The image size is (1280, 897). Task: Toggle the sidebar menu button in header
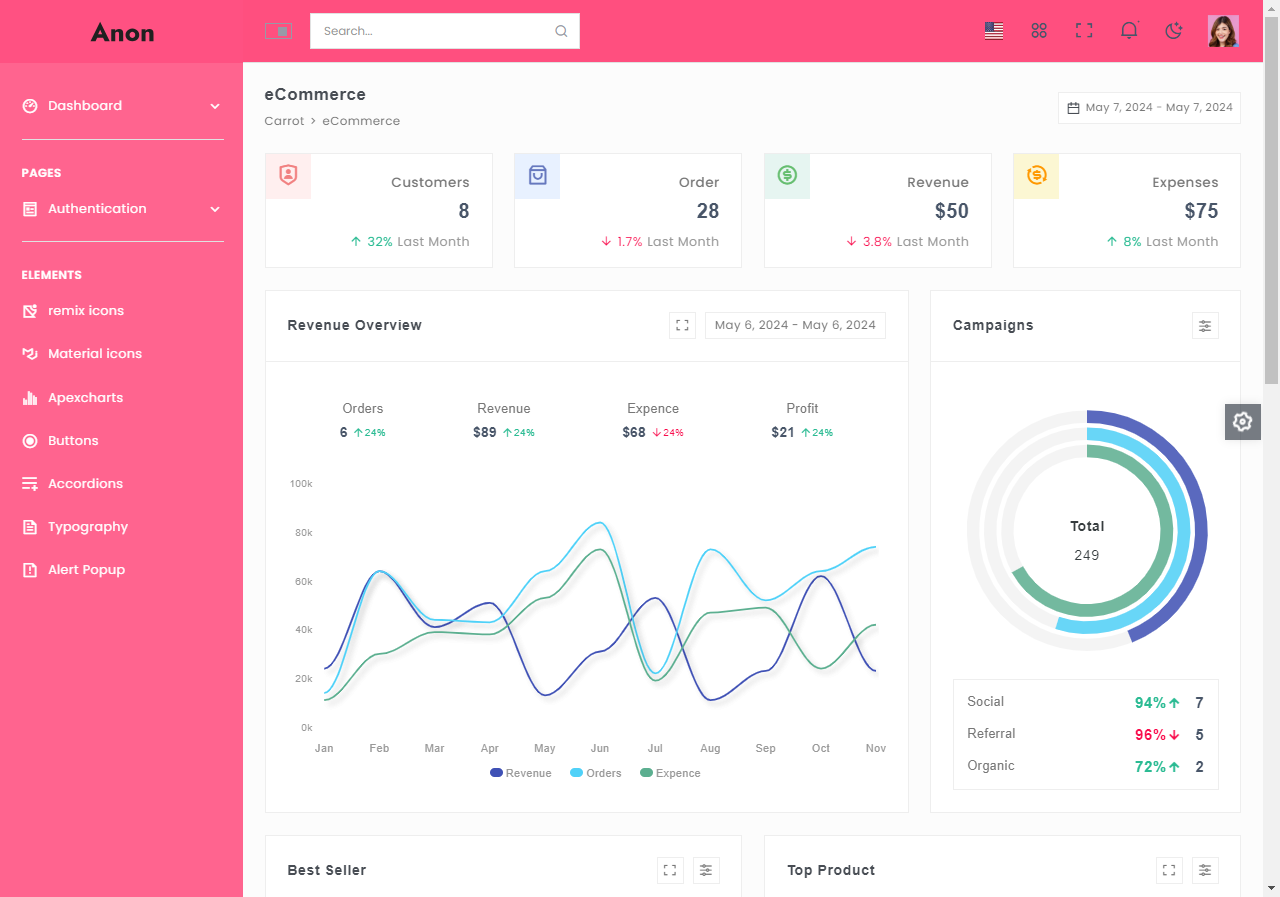point(278,31)
